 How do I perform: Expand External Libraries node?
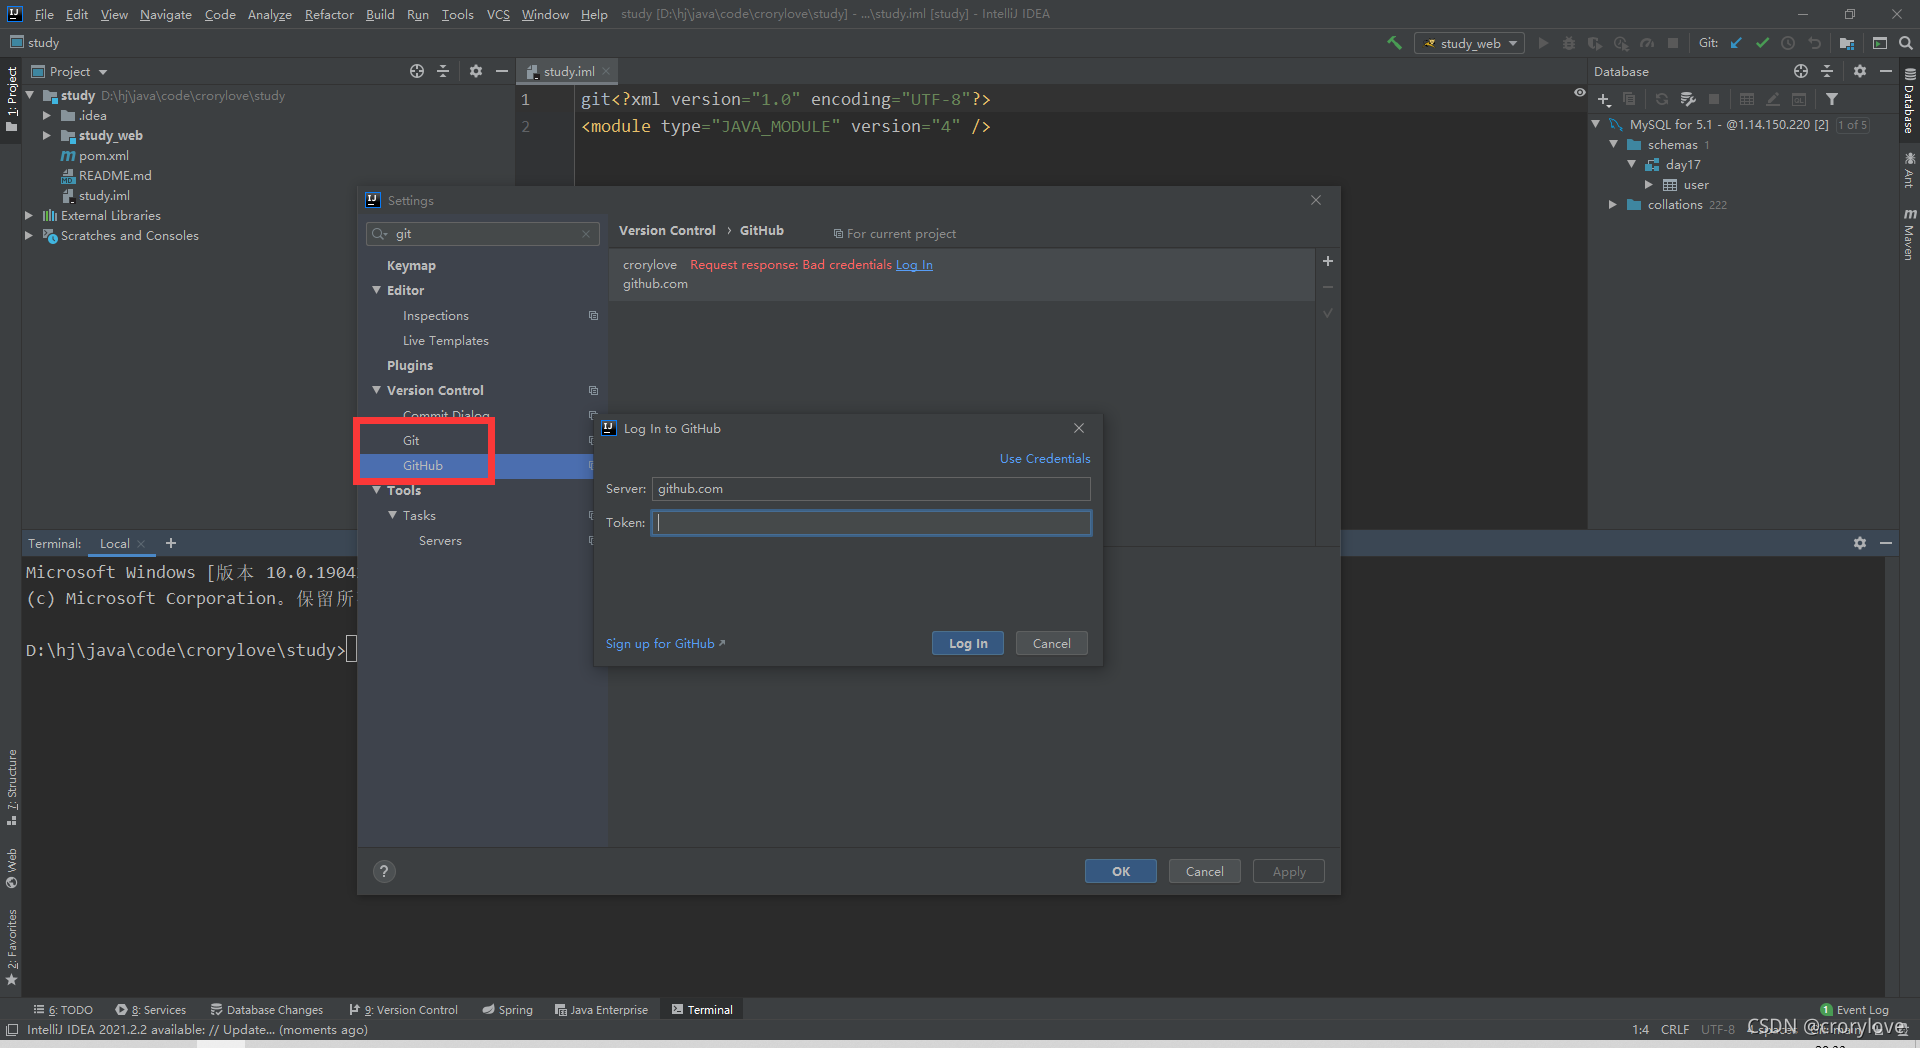[29, 216]
